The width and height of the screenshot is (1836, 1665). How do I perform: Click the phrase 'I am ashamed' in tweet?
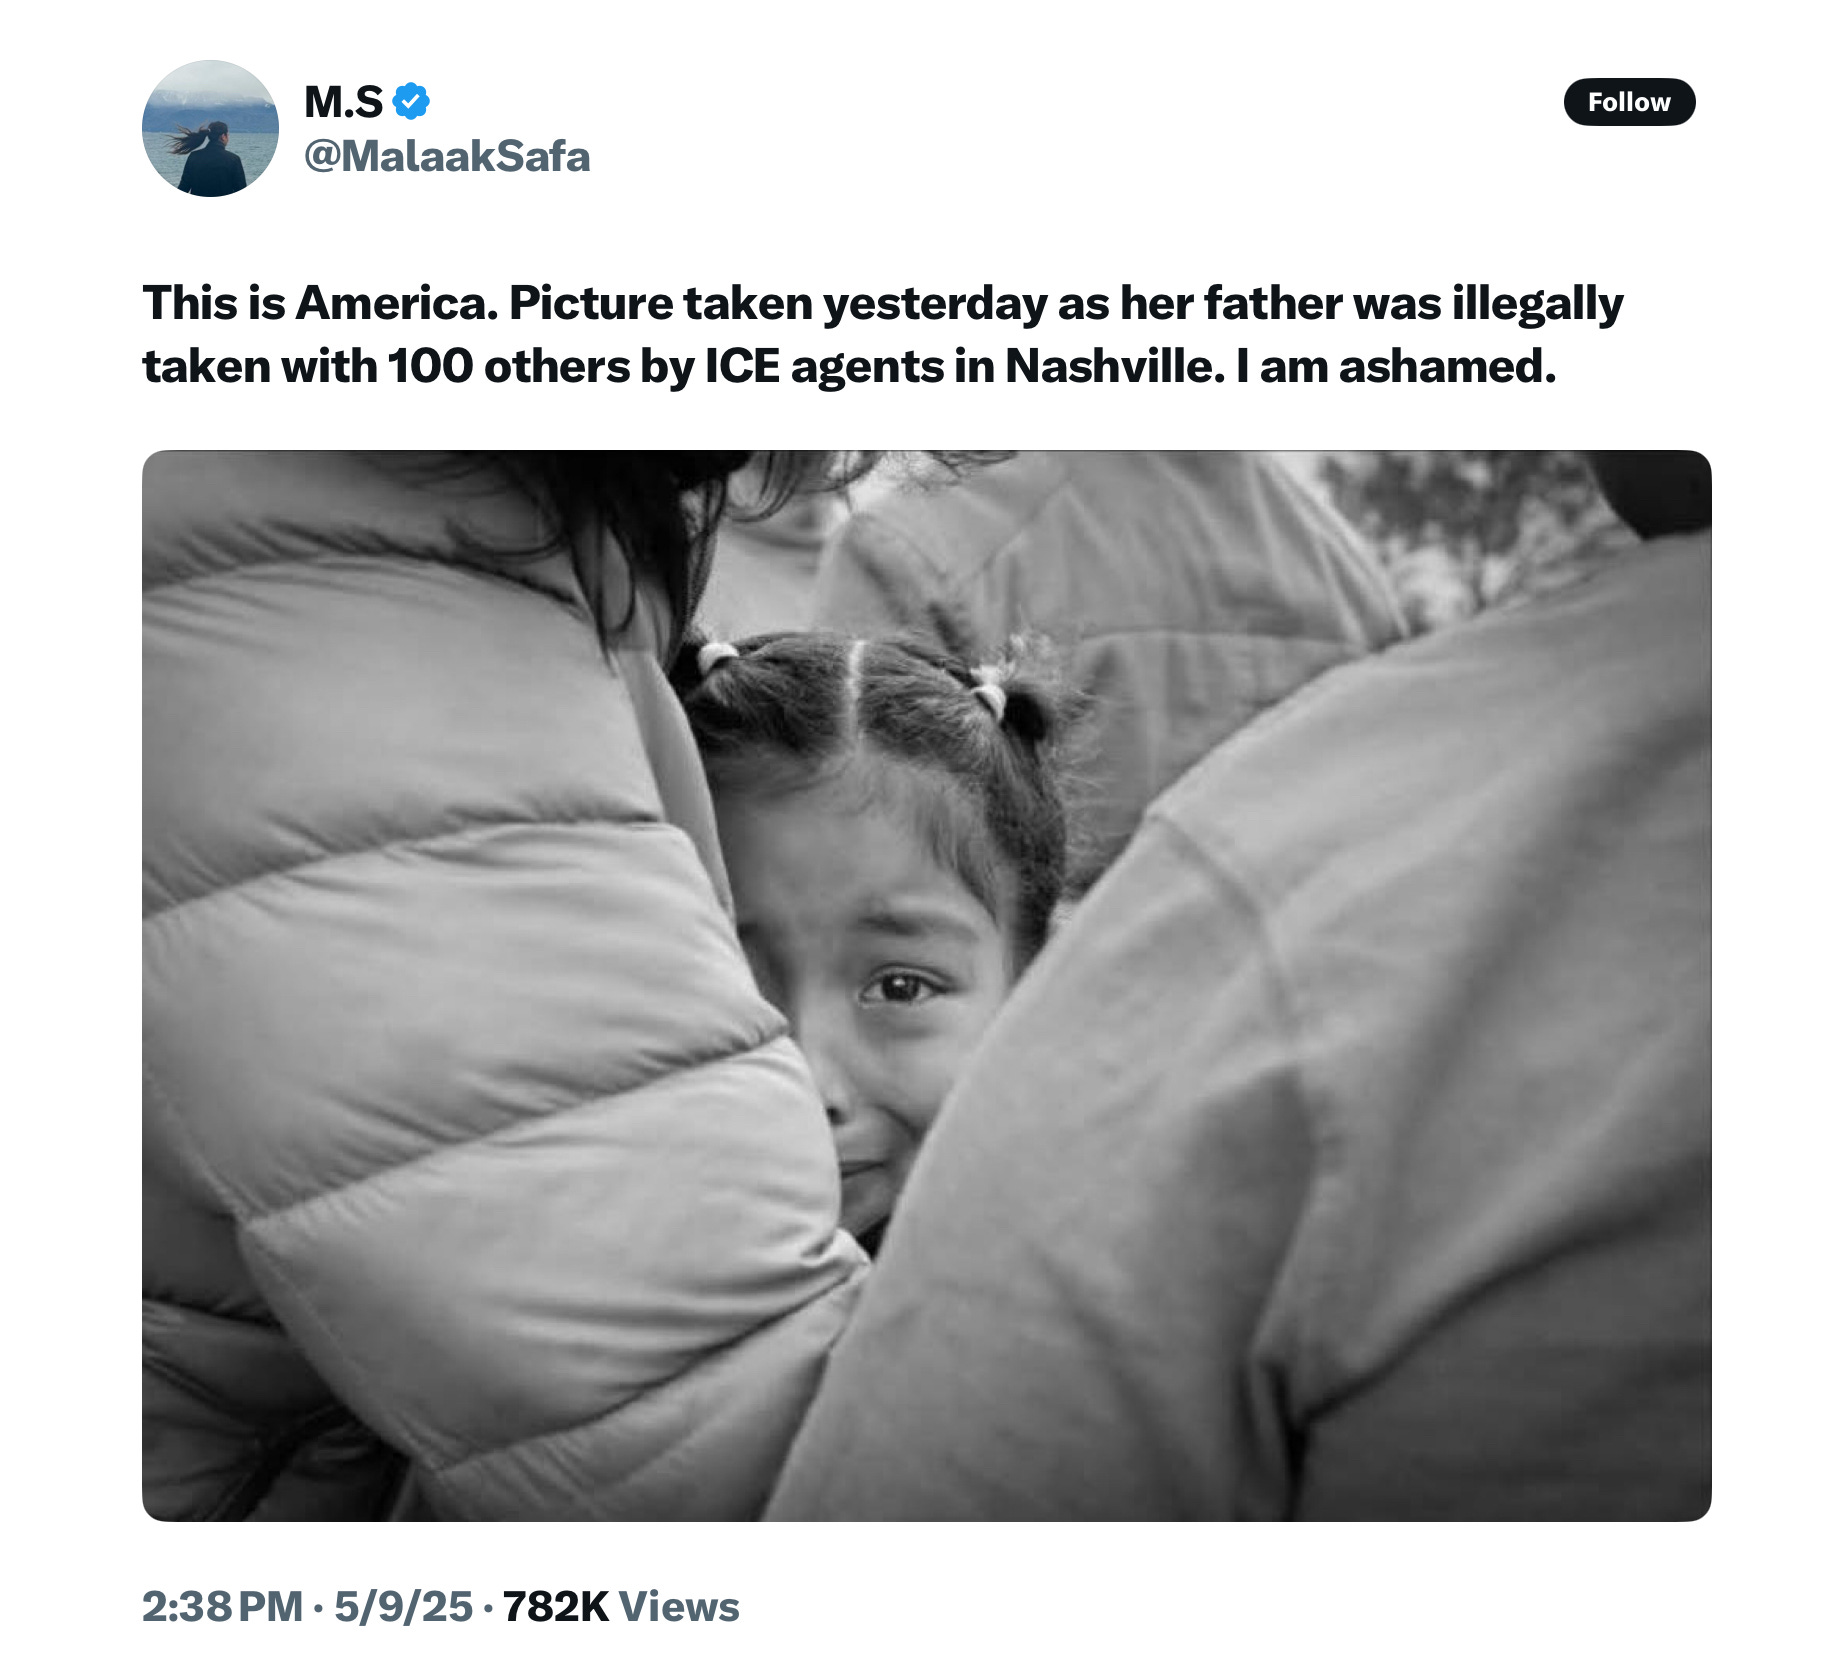pos(1396,366)
